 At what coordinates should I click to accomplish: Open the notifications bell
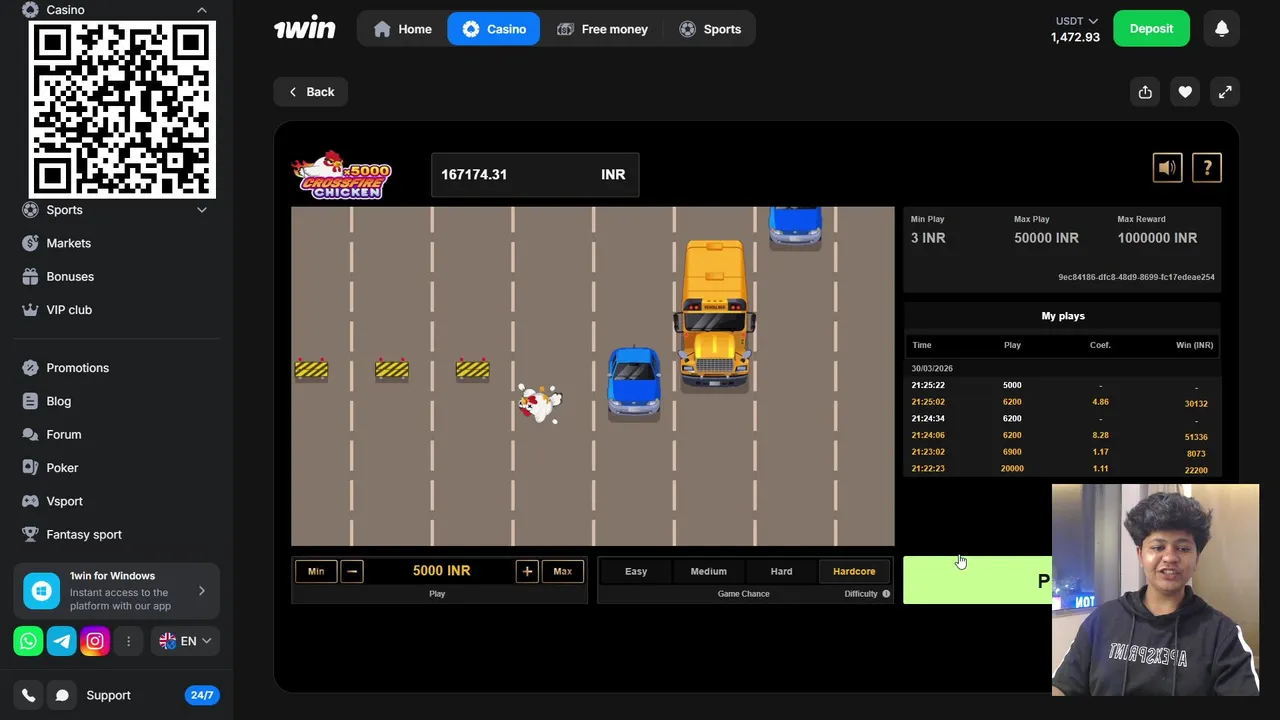1222,29
